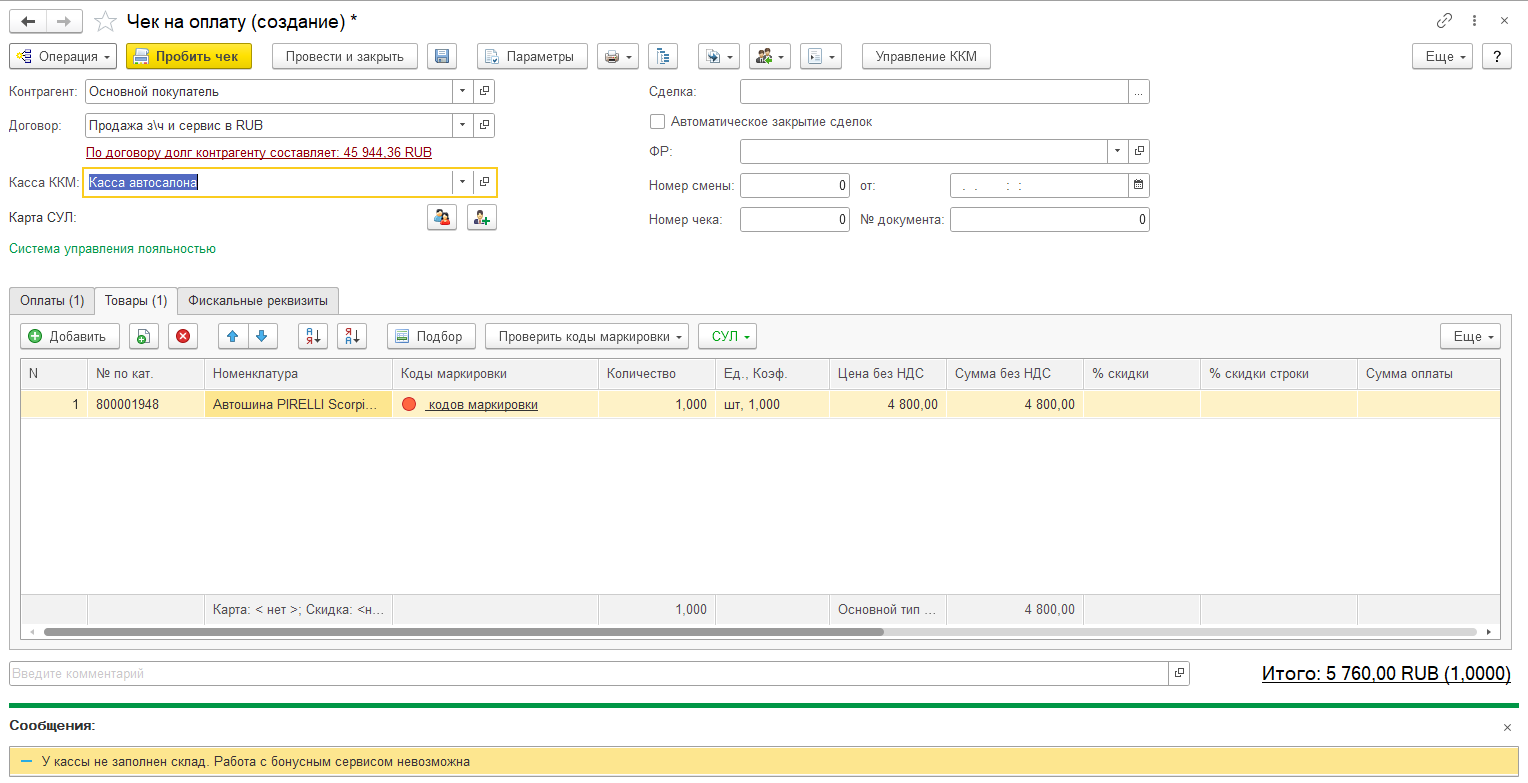Expand the comment field editor
This screenshot has height=783, width=1528.
pyautogui.click(x=1179, y=673)
